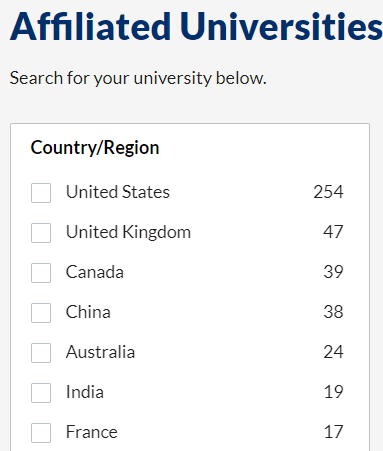
Task: Tick the United Kingdom checkbox
Action: coord(41,233)
